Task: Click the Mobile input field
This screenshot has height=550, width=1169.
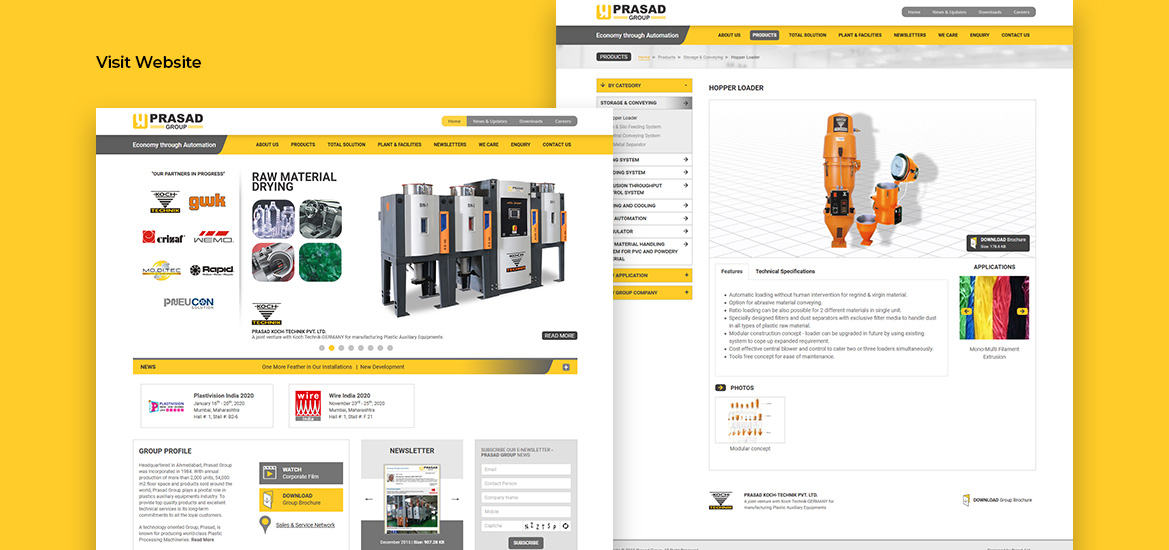Action: coord(526,512)
